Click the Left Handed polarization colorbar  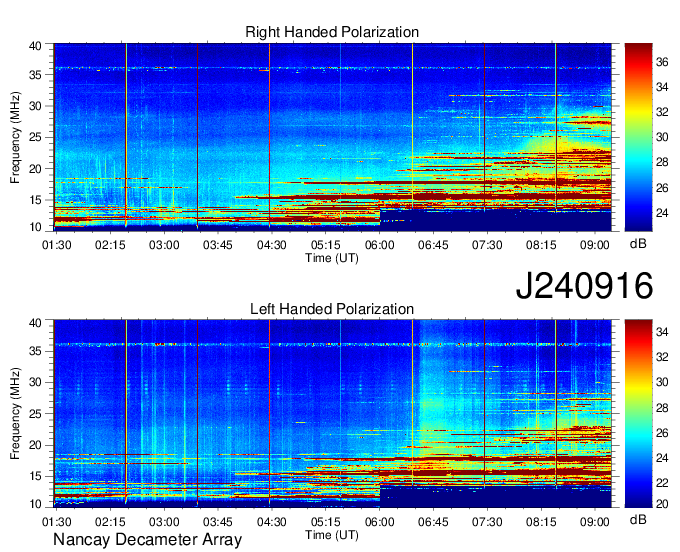tap(638, 414)
